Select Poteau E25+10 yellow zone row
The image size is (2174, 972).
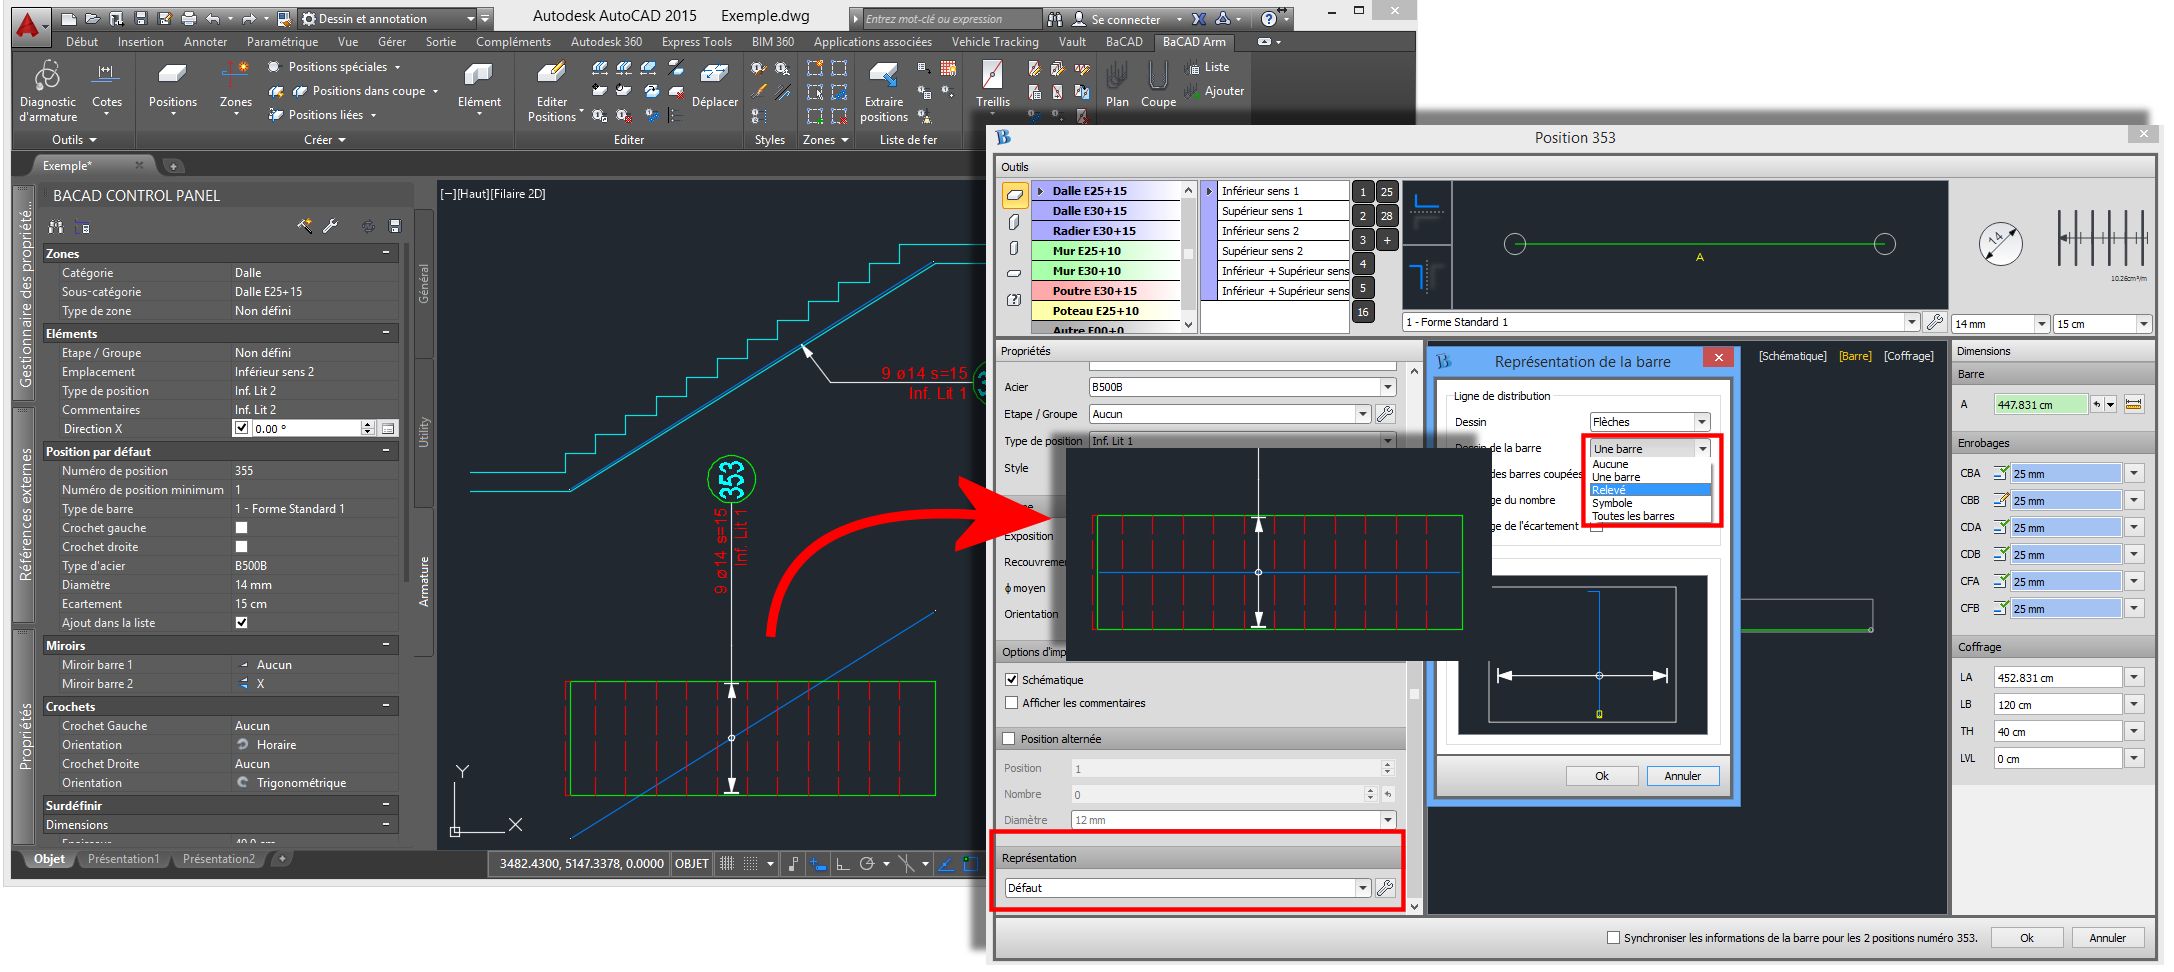tap(1105, 311)
